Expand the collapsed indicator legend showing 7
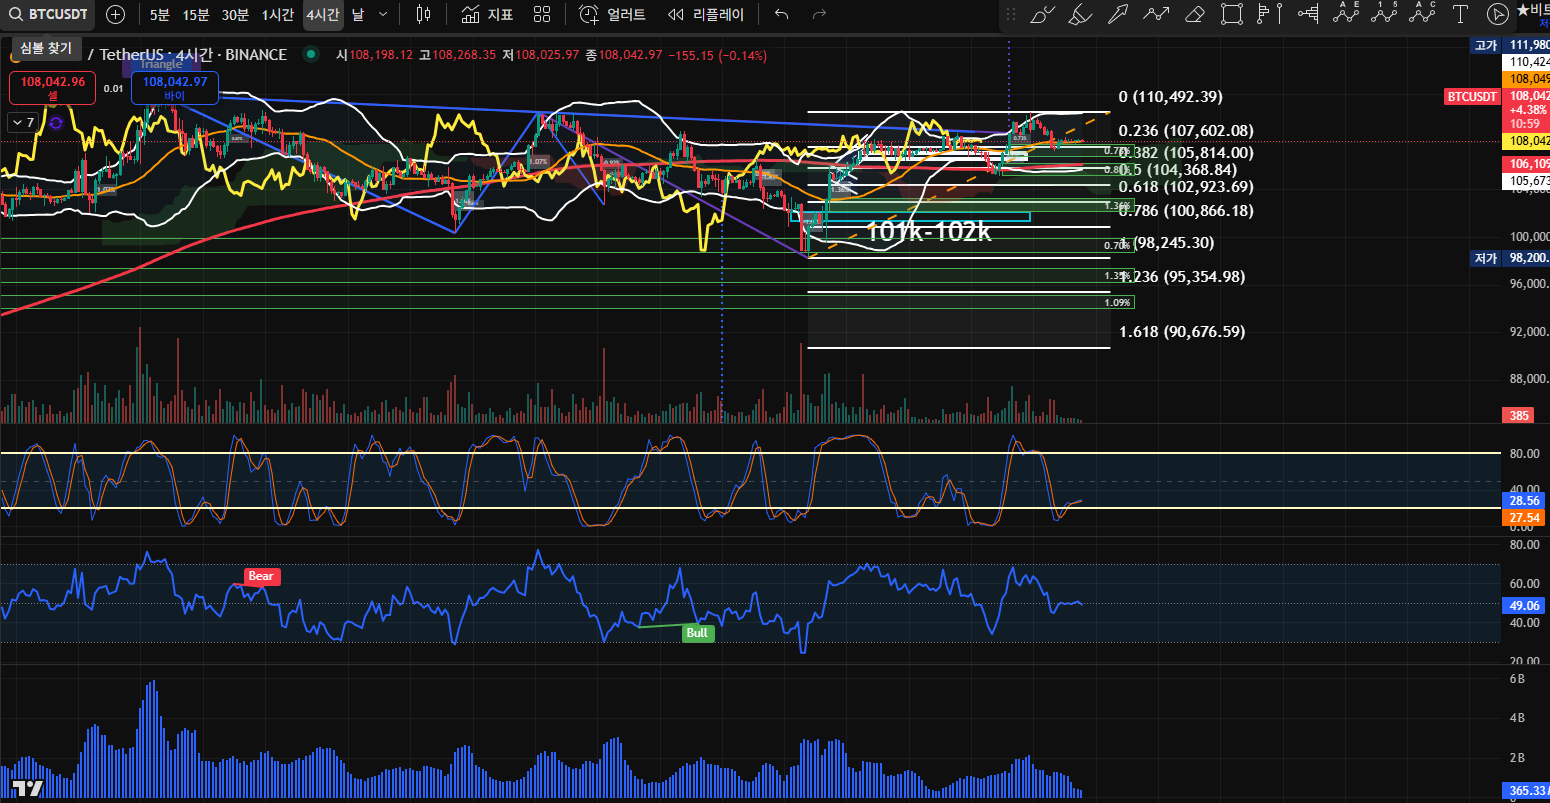 pyautogui.click(x=22, y=122)
